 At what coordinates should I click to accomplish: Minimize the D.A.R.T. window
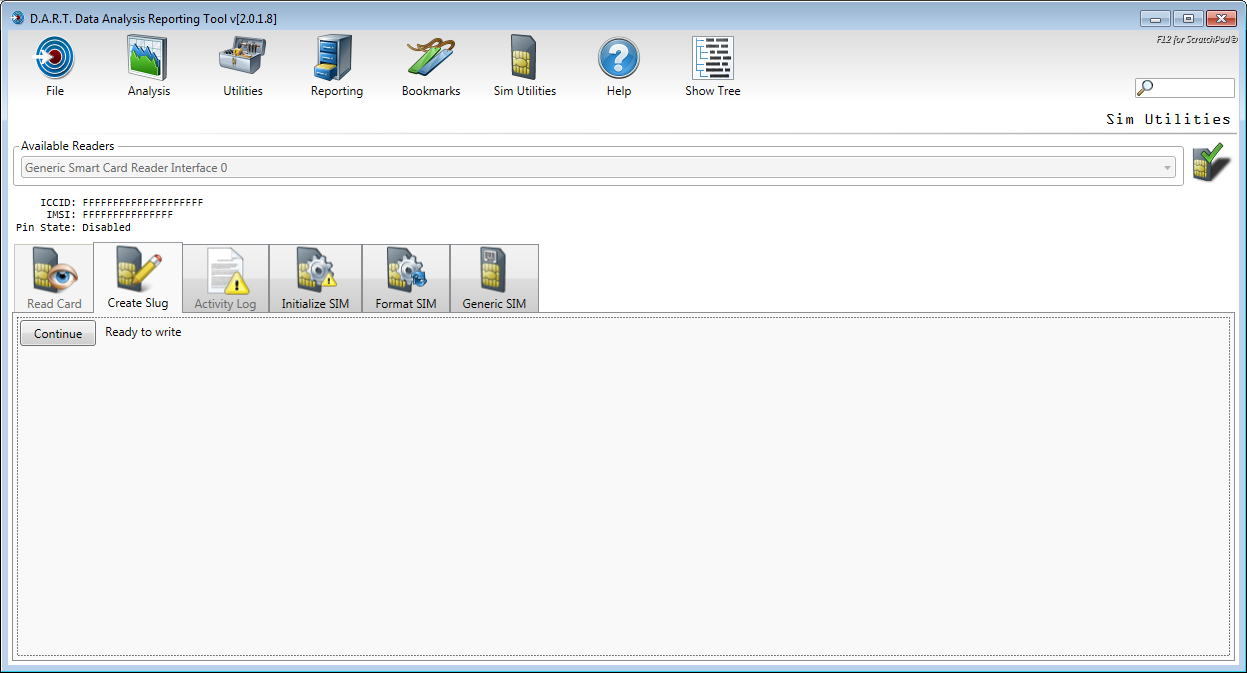click(x=1155, y=18)
